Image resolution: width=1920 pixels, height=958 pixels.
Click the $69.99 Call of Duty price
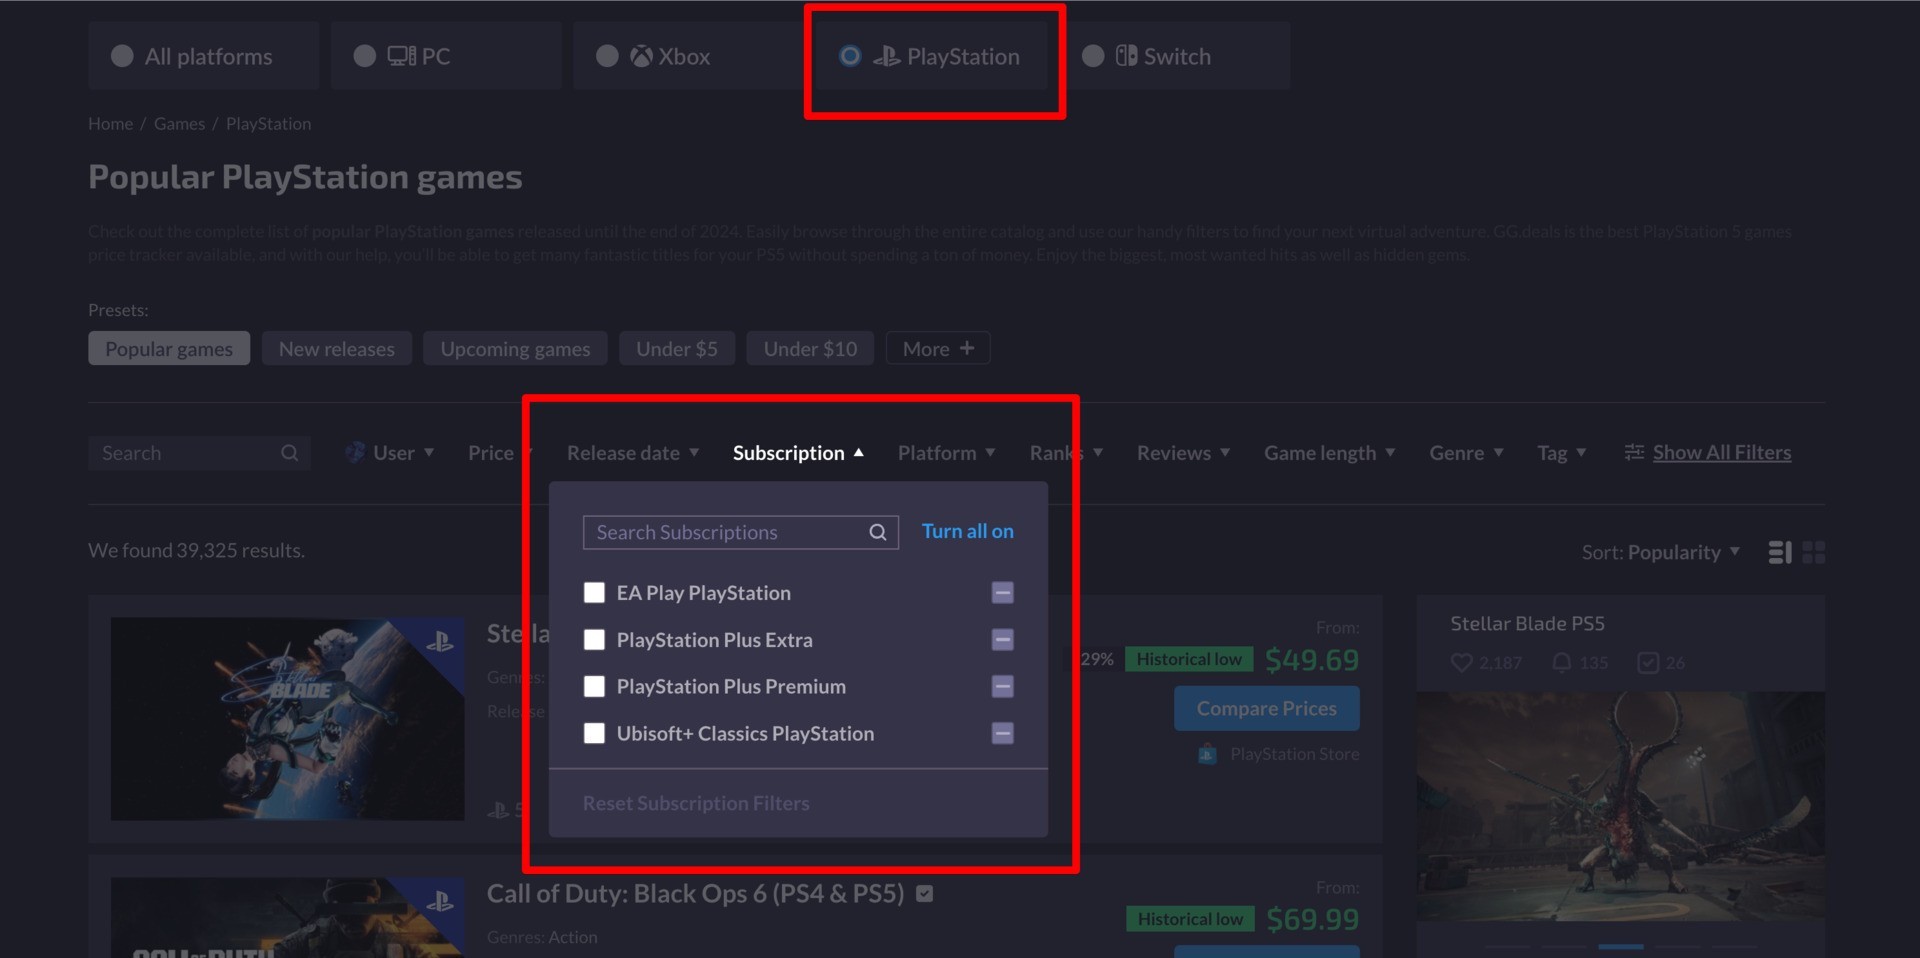1312,919
